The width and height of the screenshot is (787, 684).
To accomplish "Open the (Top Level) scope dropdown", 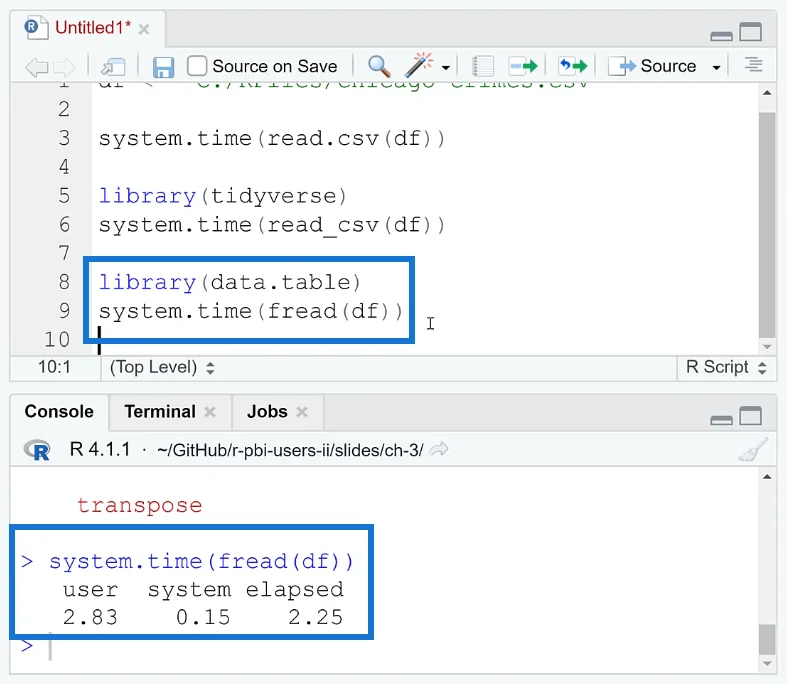I will (x=162, y=368).
